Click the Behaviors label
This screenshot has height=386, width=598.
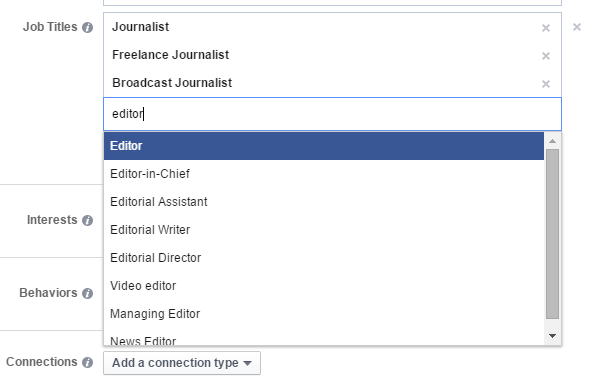click(x=48, y=293)
